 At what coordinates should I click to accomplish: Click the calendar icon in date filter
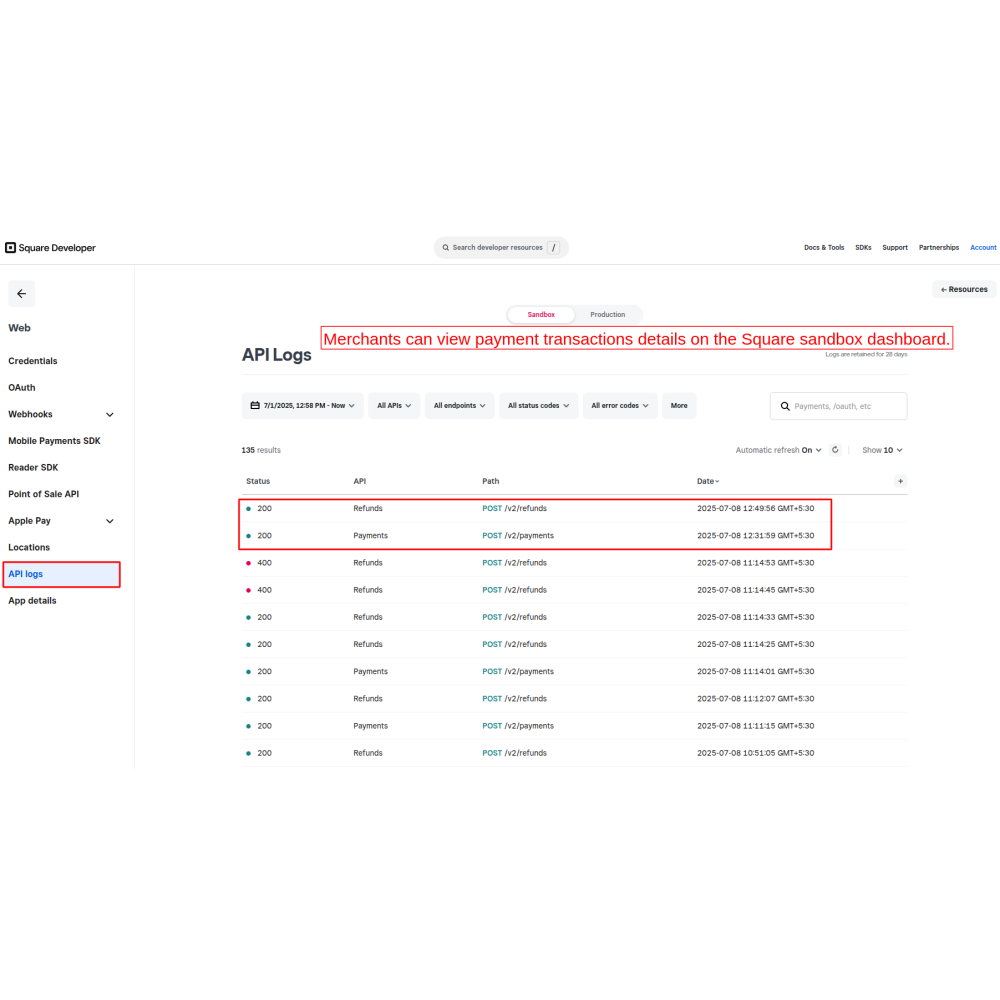255,406
